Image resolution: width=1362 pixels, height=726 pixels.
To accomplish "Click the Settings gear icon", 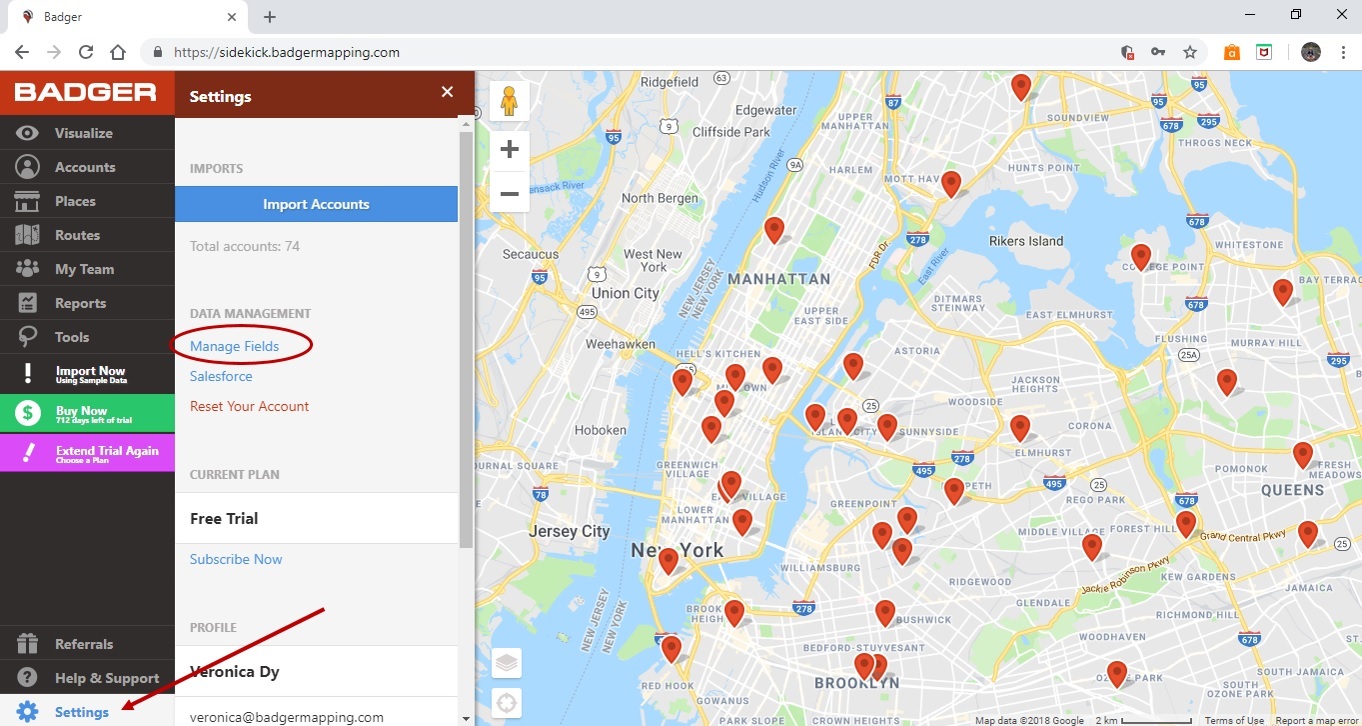I will pos(27,712).
